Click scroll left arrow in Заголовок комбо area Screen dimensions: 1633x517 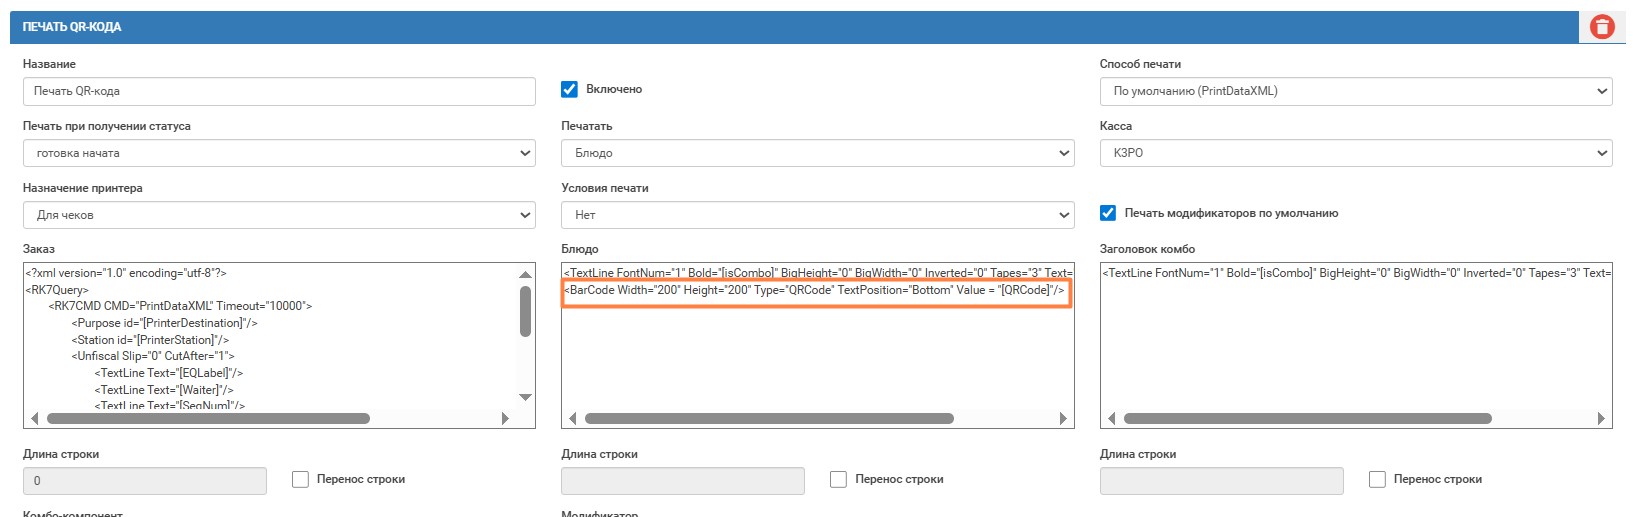click(1111, 418)
